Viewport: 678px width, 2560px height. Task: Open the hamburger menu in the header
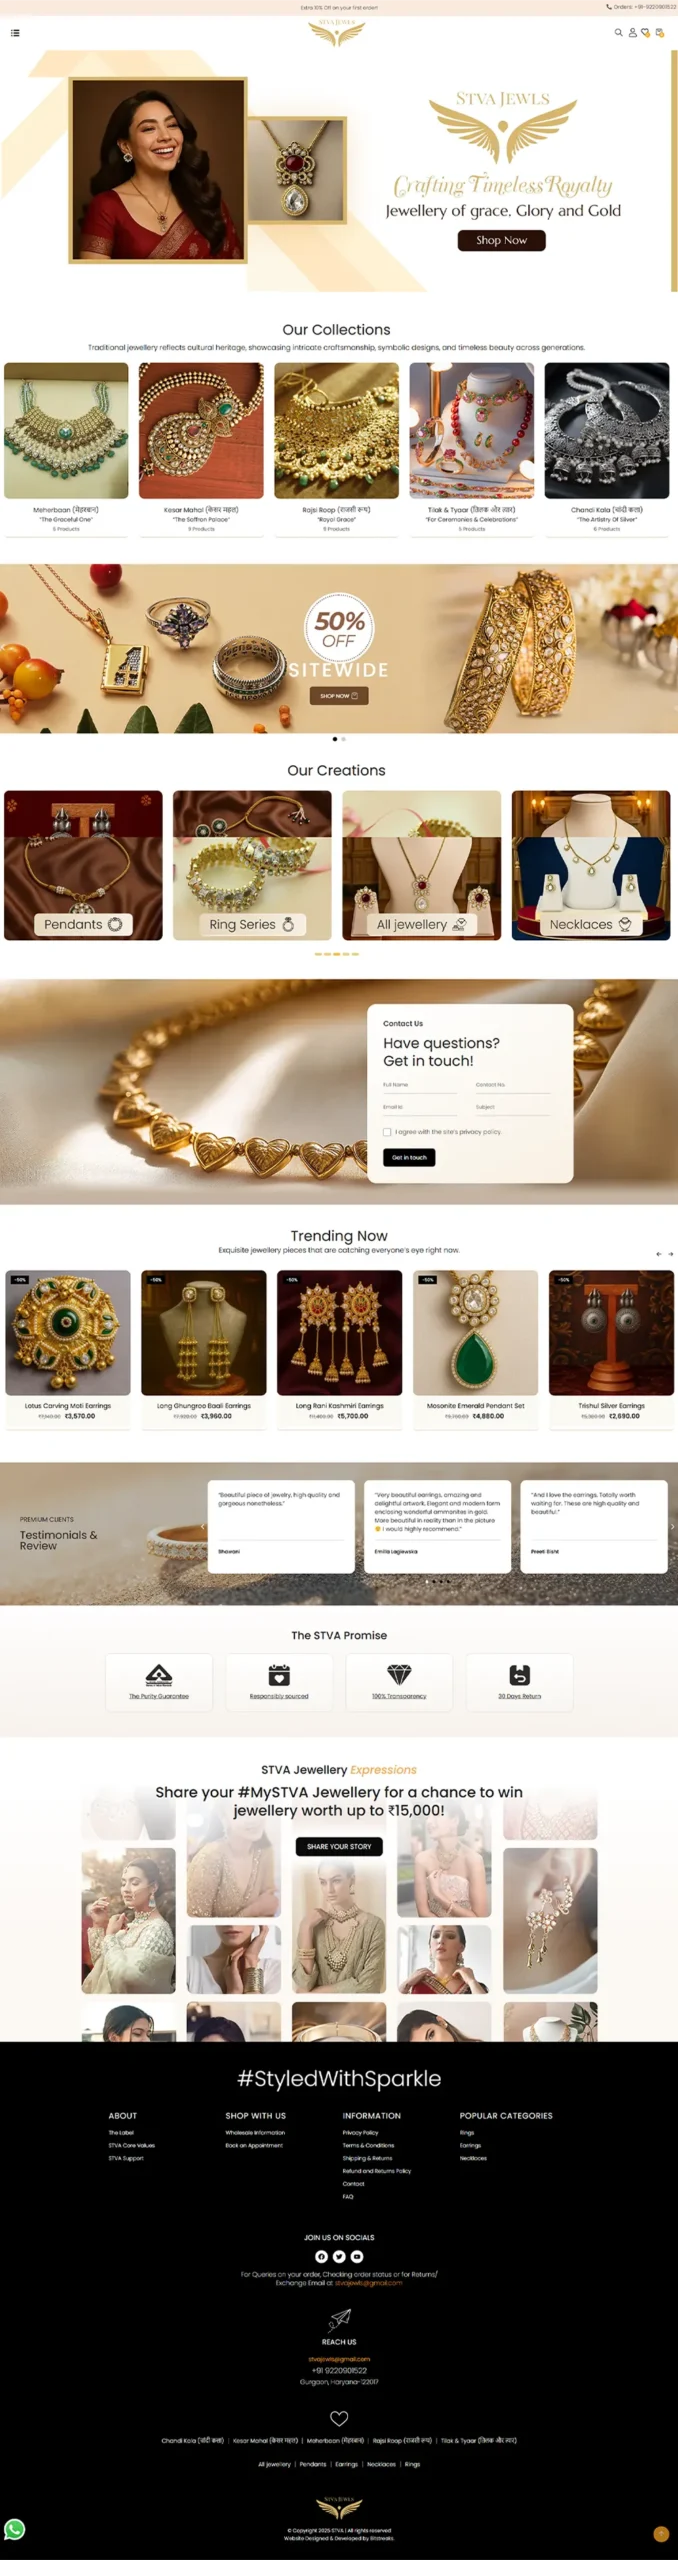pos(15,33)
